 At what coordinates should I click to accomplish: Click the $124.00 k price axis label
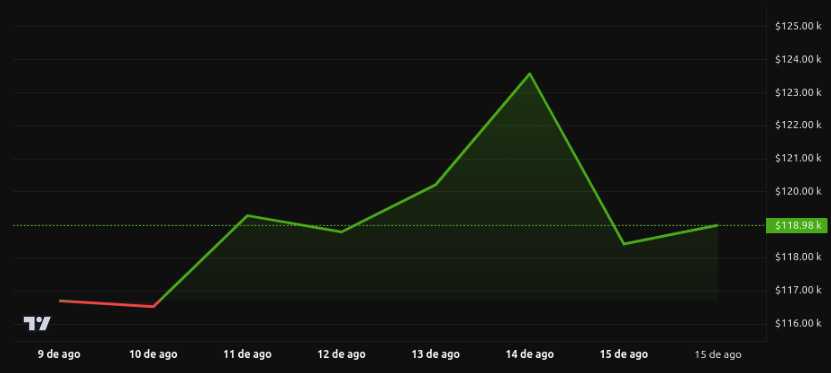point(798,59)
